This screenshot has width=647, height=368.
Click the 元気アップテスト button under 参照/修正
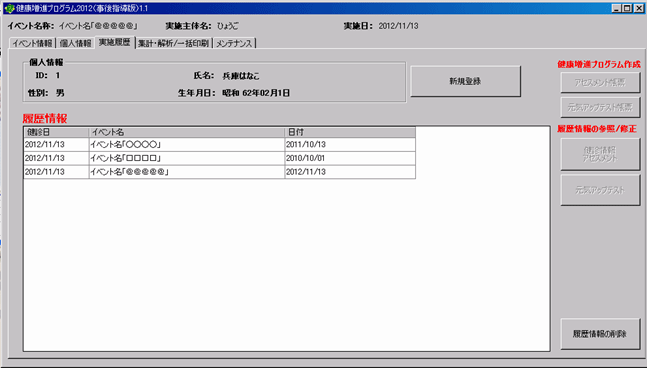(x=600, y=190)
